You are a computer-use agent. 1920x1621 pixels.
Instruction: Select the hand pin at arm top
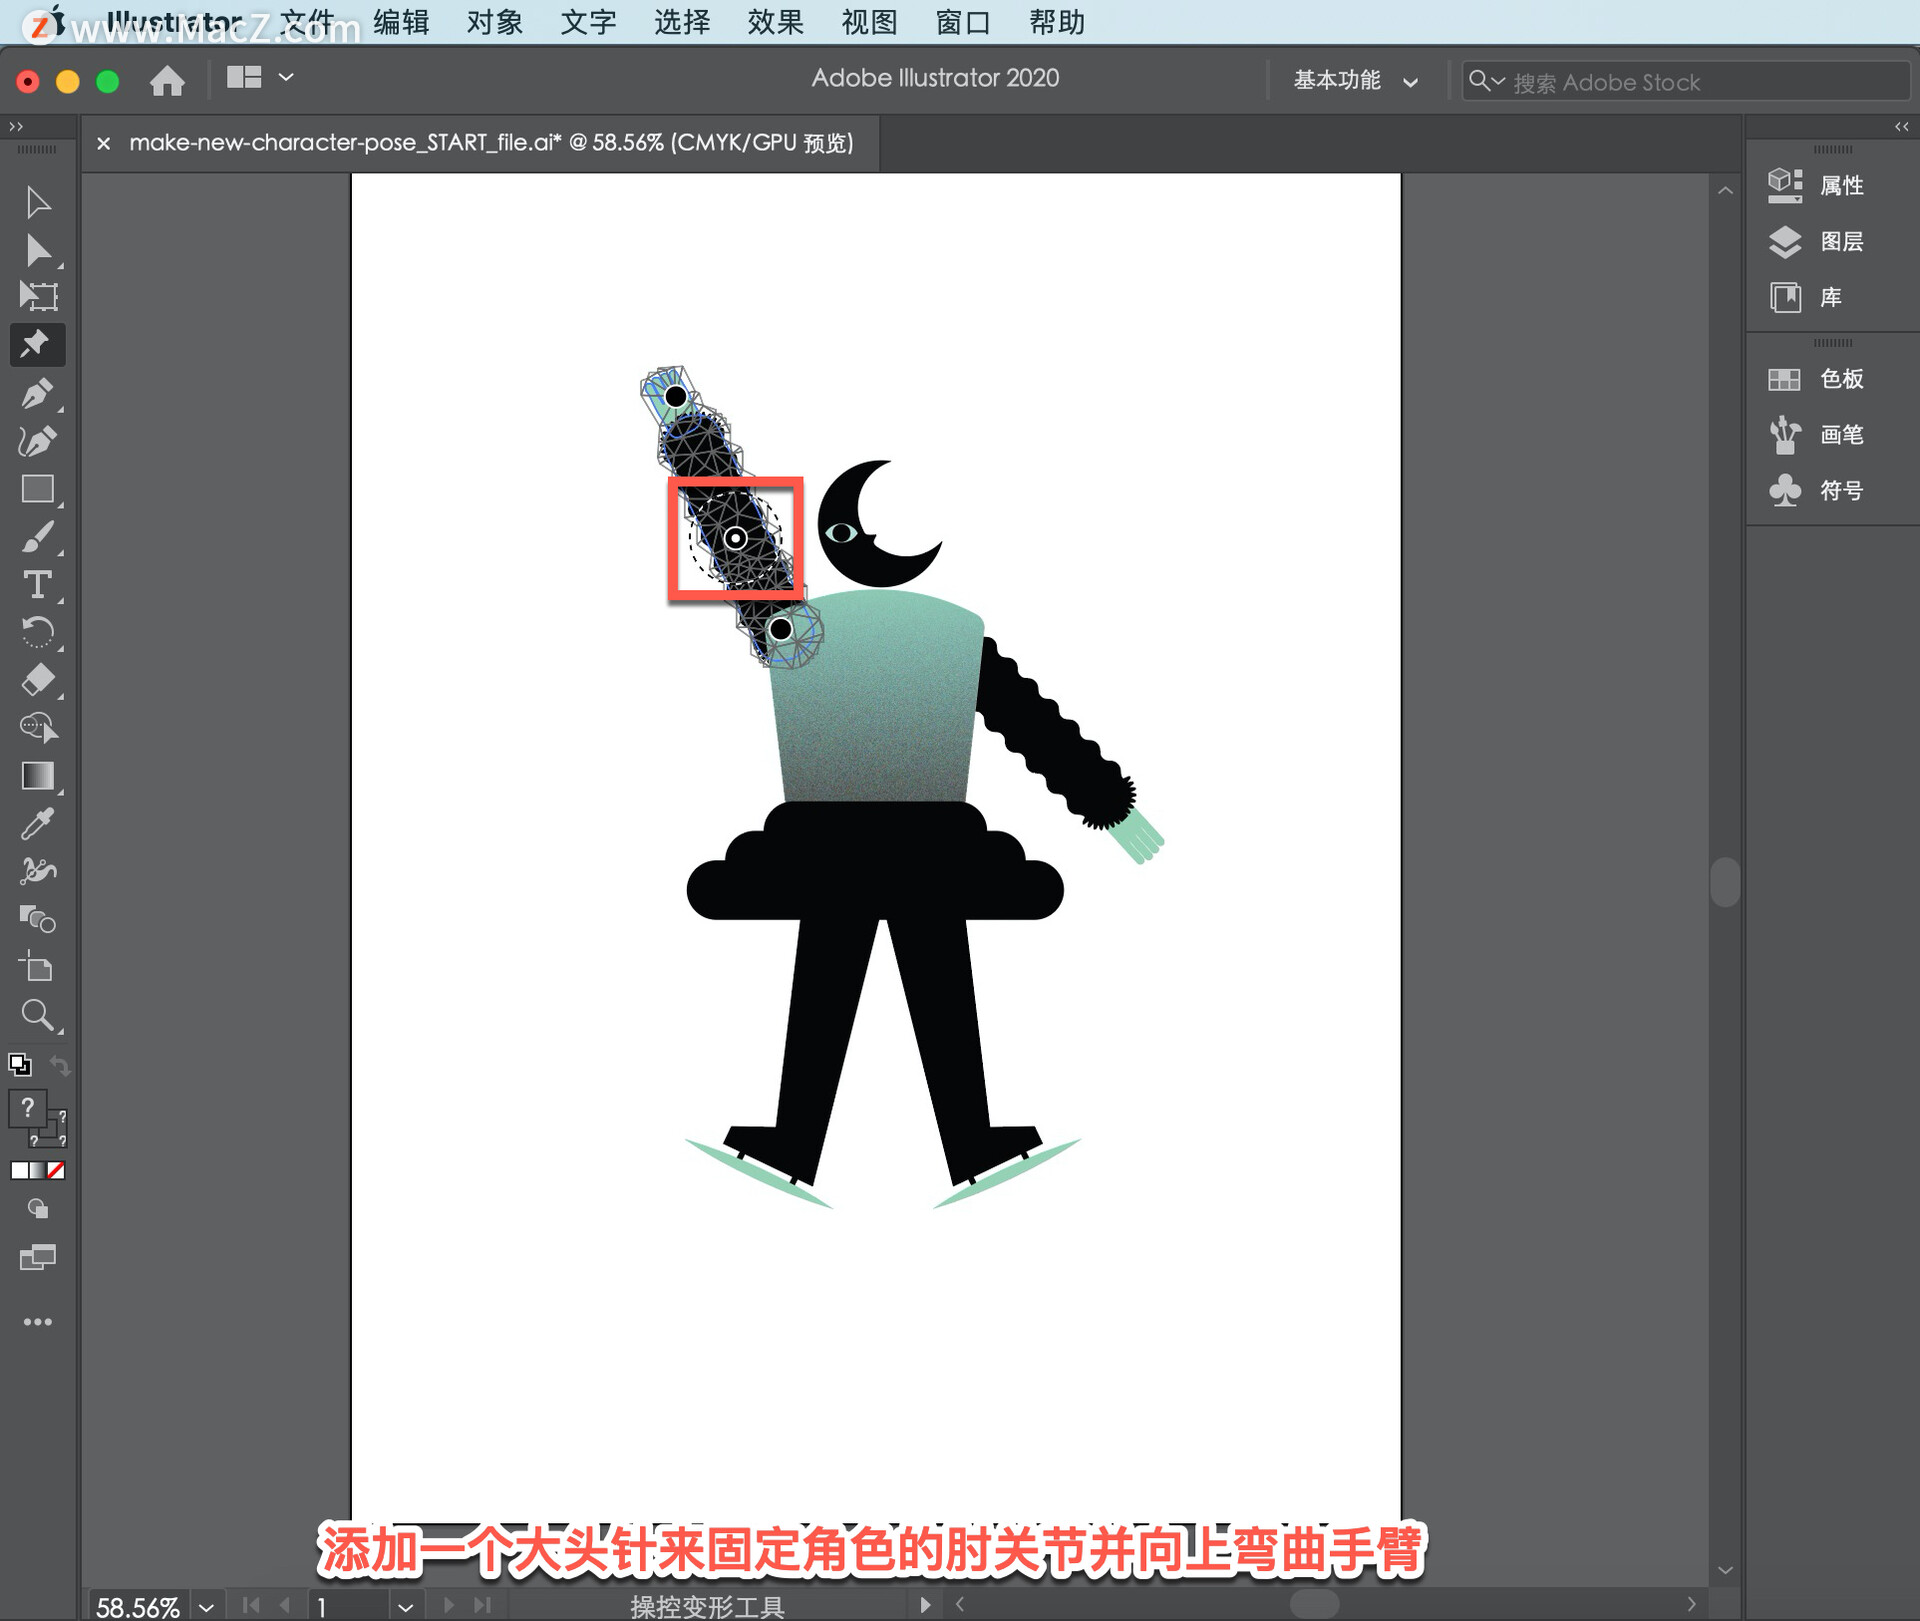(676, 397)
